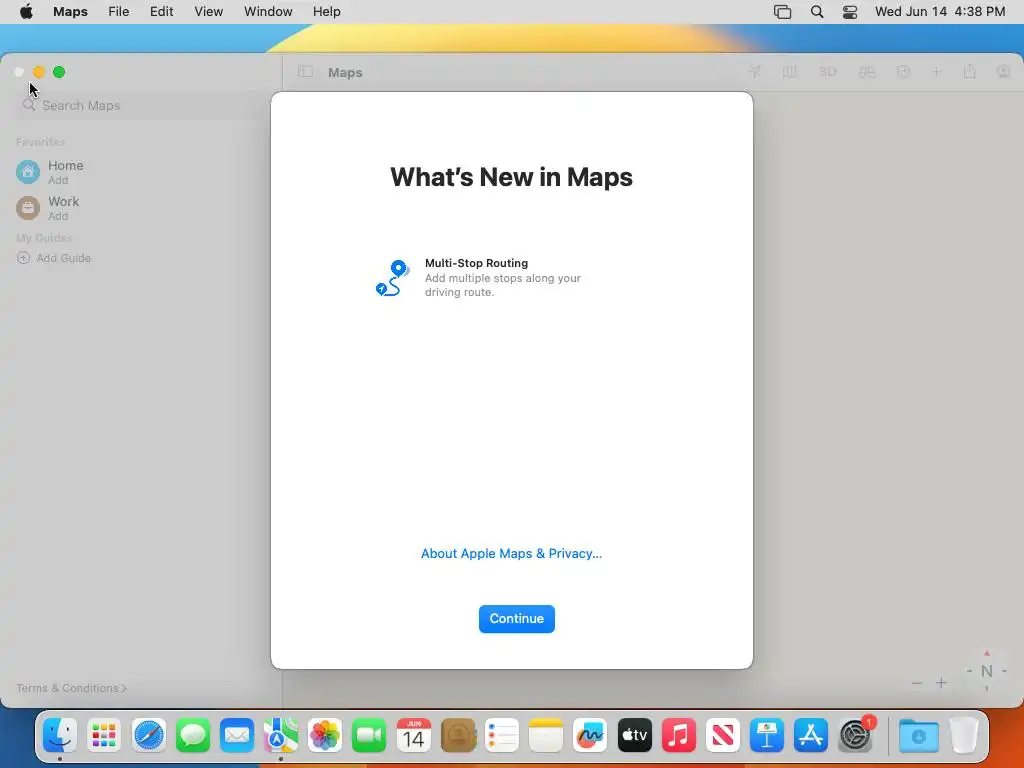Click the current location arrow icon
The image size is (1024, 768).
[754, 72]
